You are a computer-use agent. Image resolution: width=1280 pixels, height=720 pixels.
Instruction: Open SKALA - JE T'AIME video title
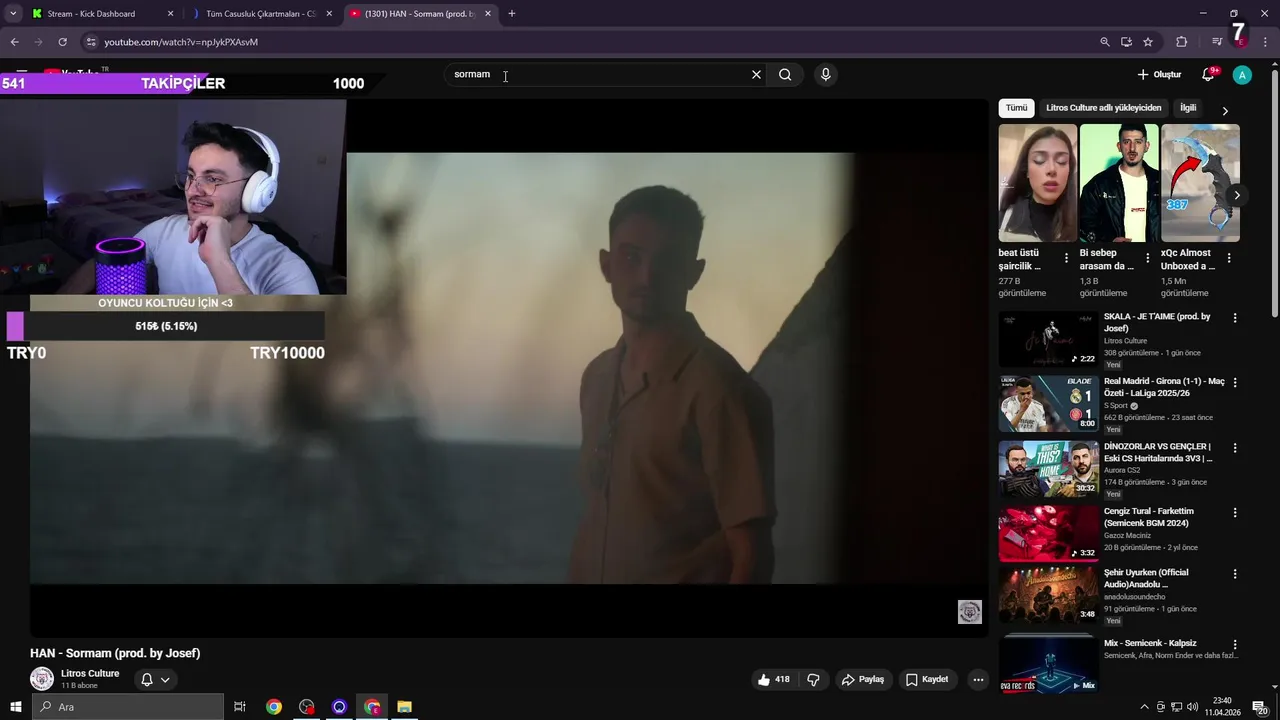(x=1157, y=322)
